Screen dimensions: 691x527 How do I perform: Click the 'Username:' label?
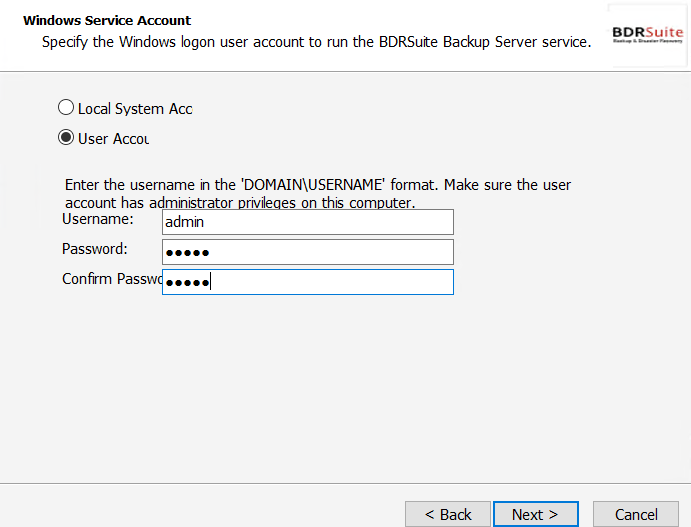pyautogui.click(x=97, y=219)
